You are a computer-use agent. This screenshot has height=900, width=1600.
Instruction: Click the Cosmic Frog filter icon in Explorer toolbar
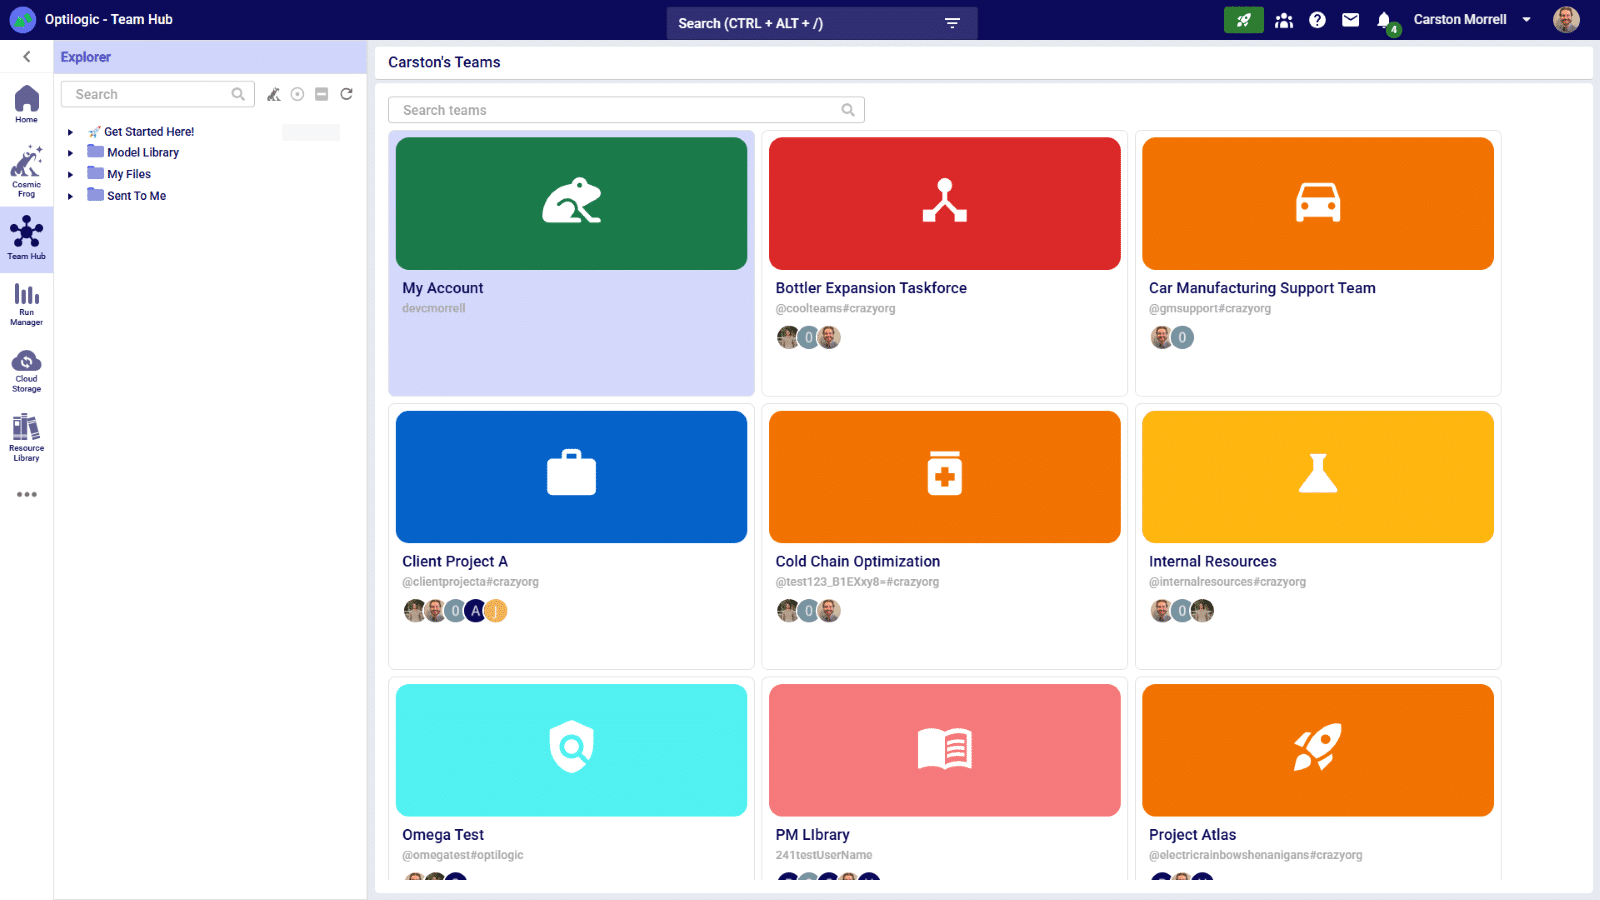click(x=273, y=94)
